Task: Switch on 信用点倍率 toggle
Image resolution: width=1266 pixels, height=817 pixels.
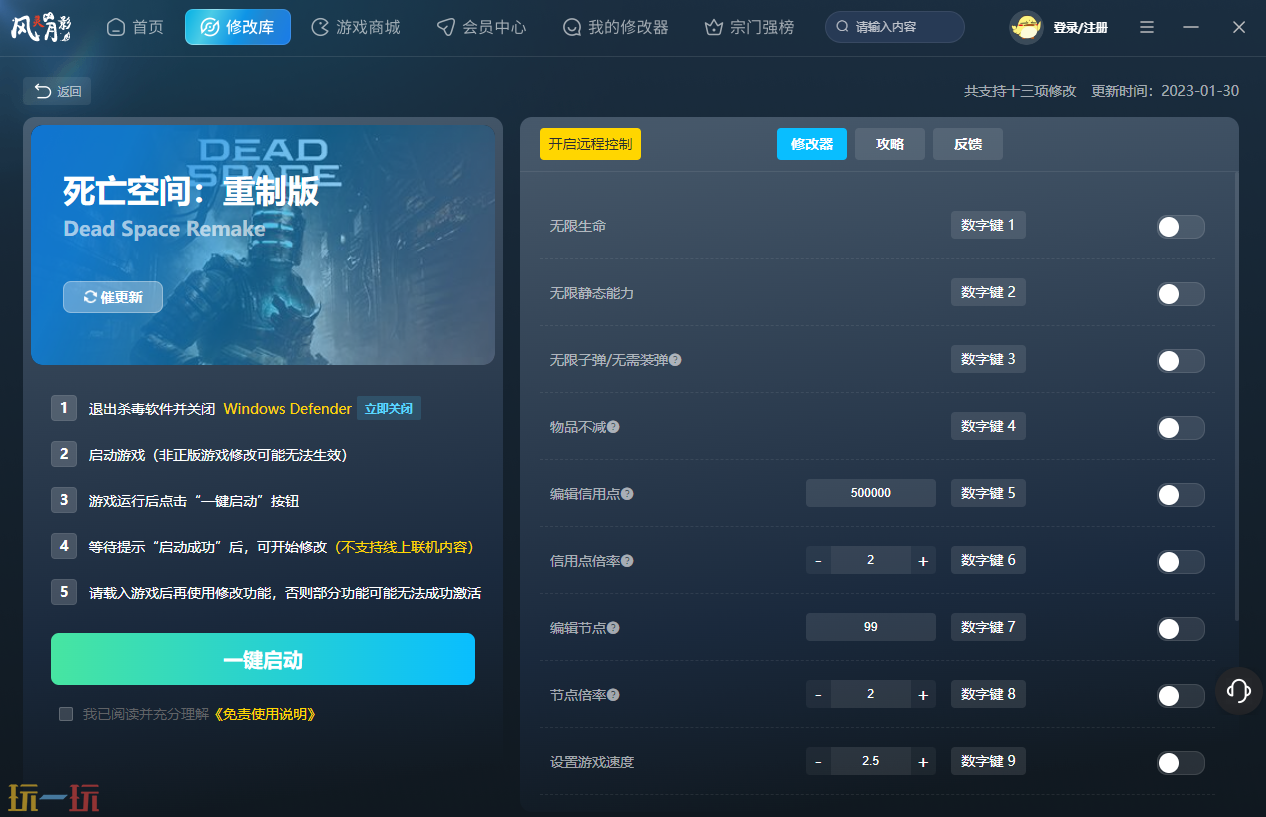Action: (1180, 562)
